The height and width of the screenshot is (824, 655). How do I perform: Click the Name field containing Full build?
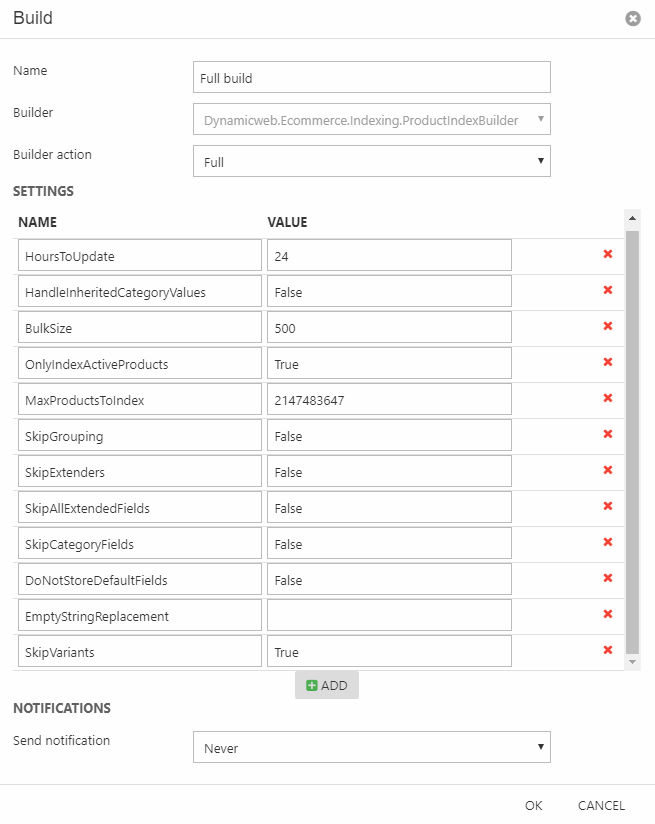click(x=371, y=78)
